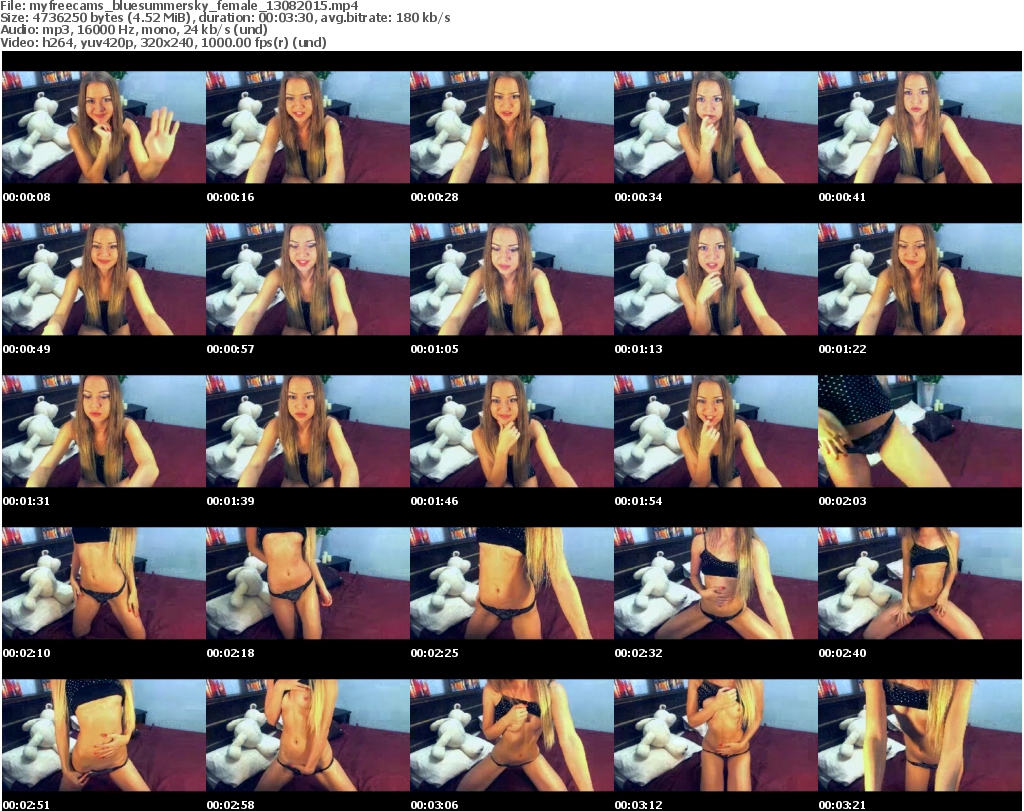This screenshot has height=811, width=1024.
Task: Open the frame thumbnail above 00:01:05
Action: pos(511,279)
